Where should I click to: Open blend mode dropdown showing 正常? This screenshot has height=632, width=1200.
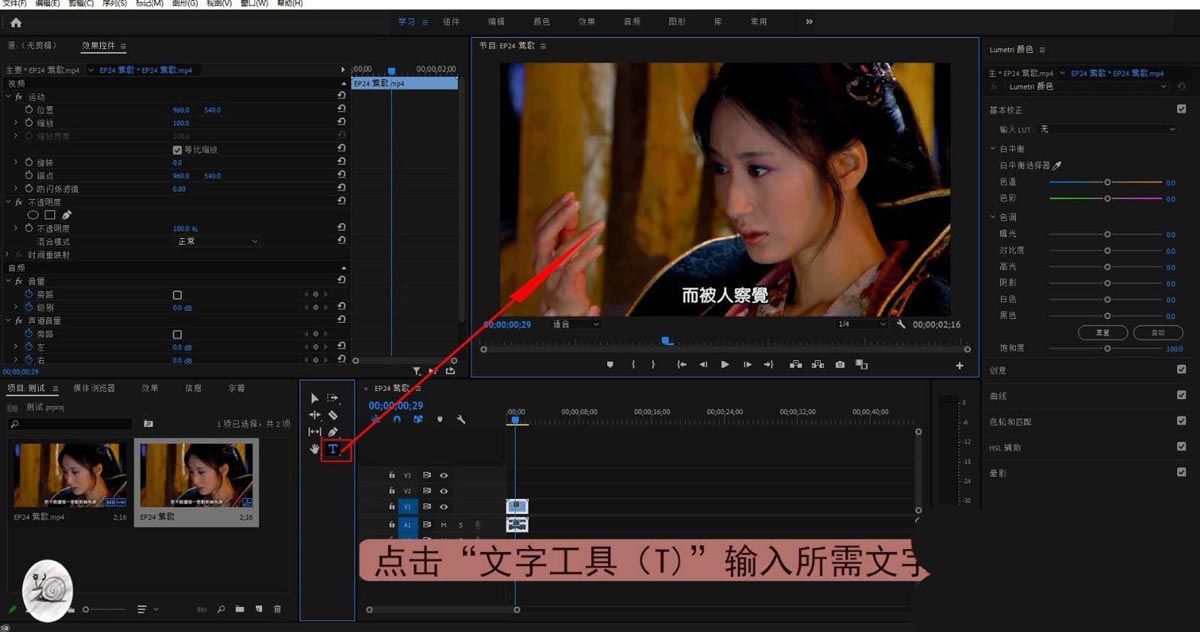(x=217, y=241)
